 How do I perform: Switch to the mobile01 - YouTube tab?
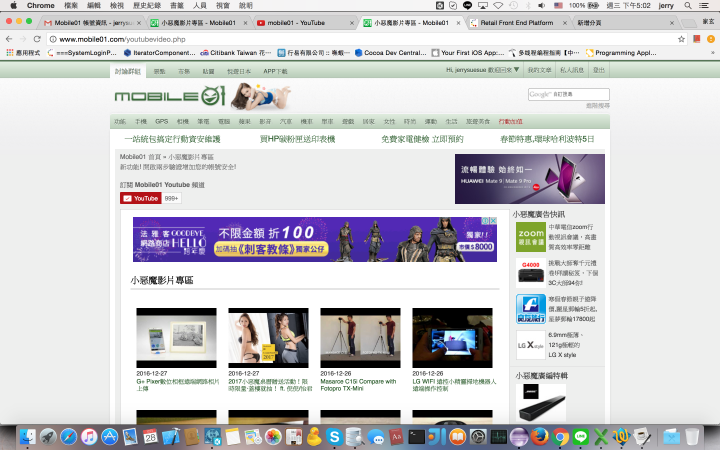305,22
